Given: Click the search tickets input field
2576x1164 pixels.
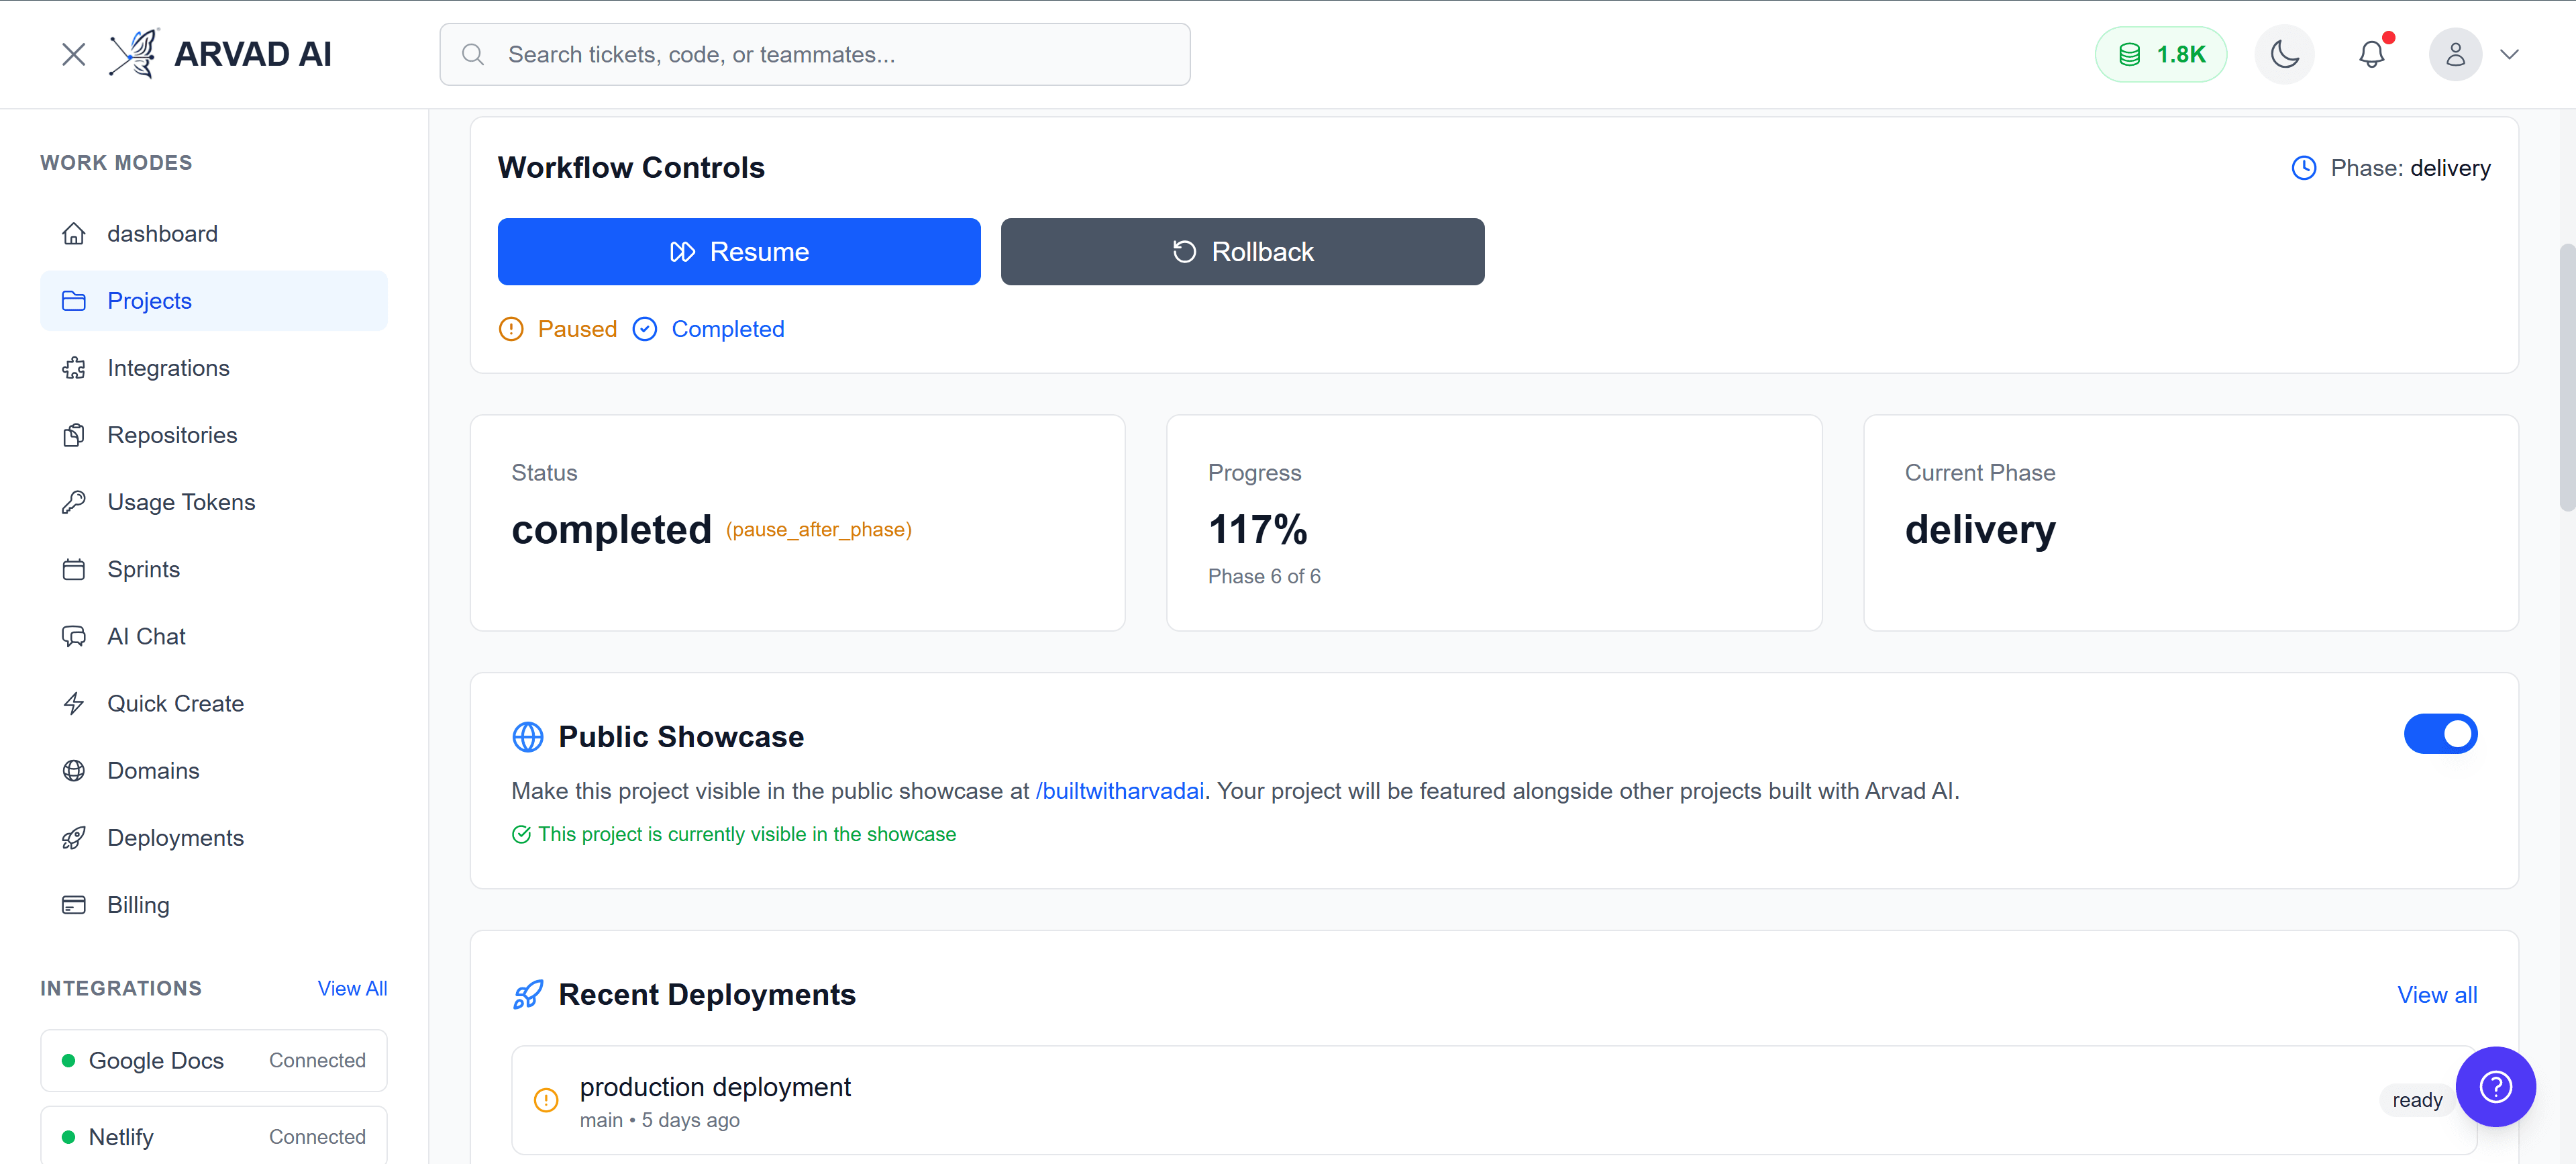Looking at the screenshot, I should click(x=814, y=54).
